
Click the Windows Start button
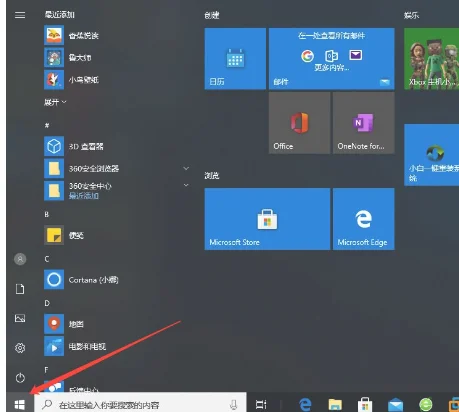[x=20, y=405]
